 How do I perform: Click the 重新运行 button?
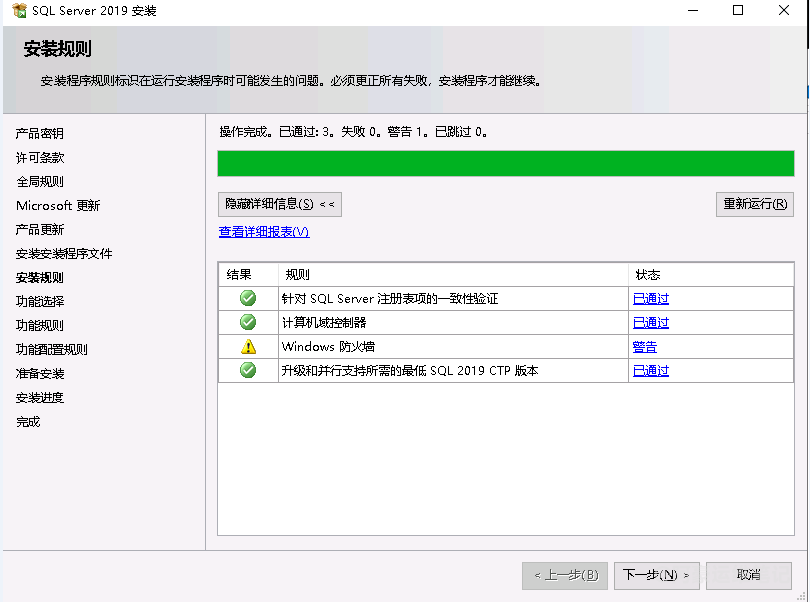(755, 204)
